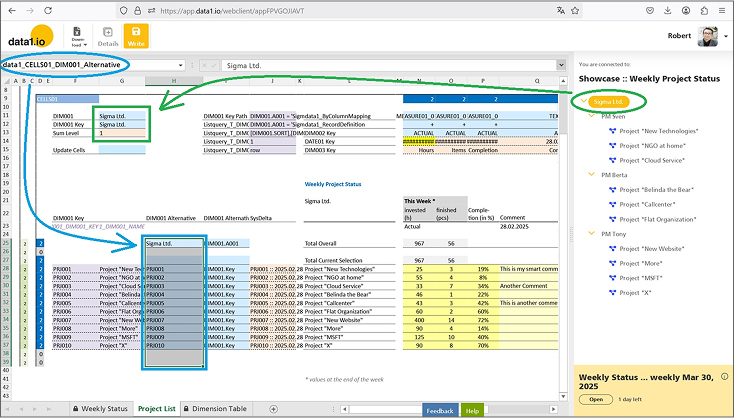
Task: Select PM Sven in the tree
Action: coord(613,117)
